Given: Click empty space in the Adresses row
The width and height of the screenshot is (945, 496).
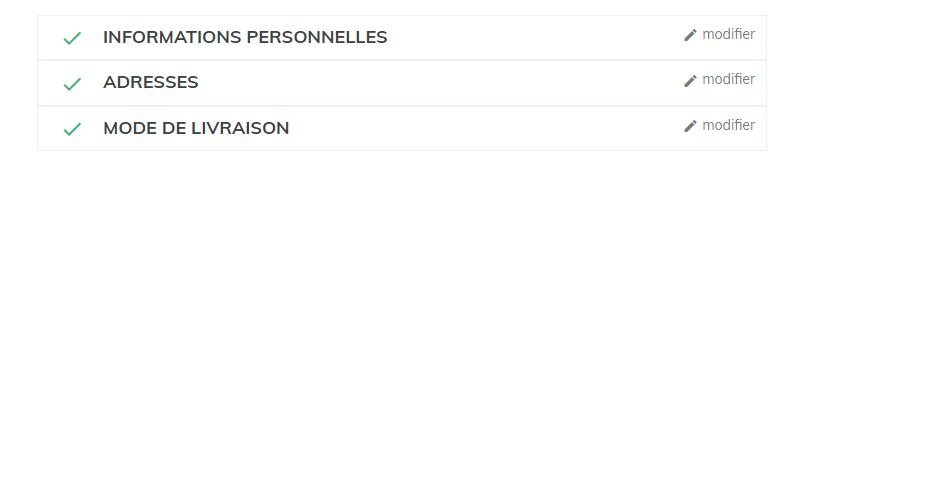Looking at the screenshot, I should 440,83.
